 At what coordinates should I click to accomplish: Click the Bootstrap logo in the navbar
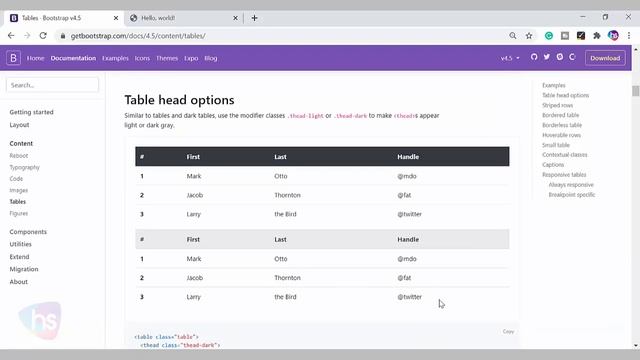coord(13,58)
